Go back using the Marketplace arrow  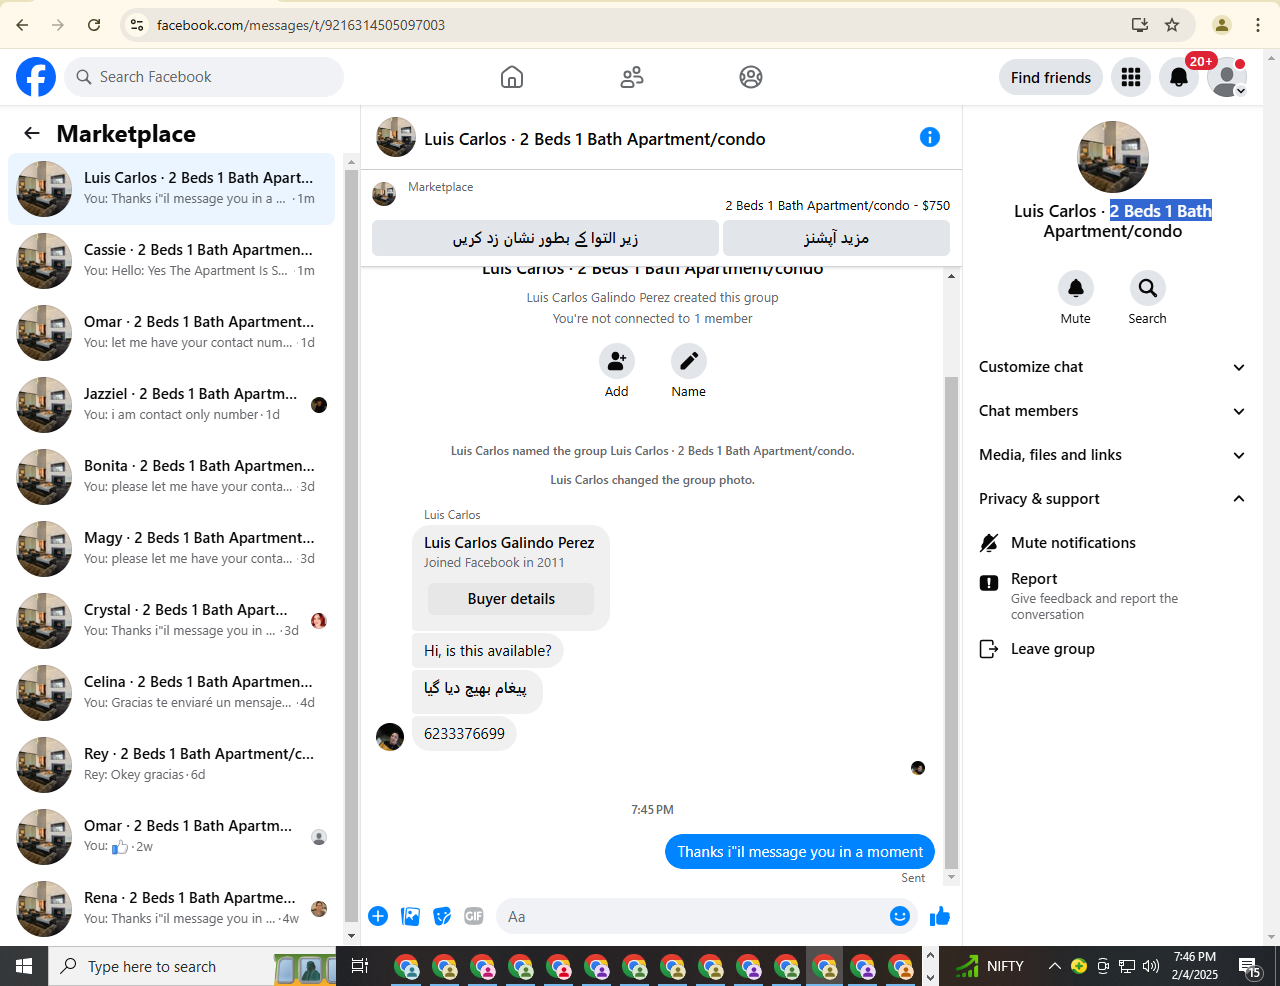[32, 133]
